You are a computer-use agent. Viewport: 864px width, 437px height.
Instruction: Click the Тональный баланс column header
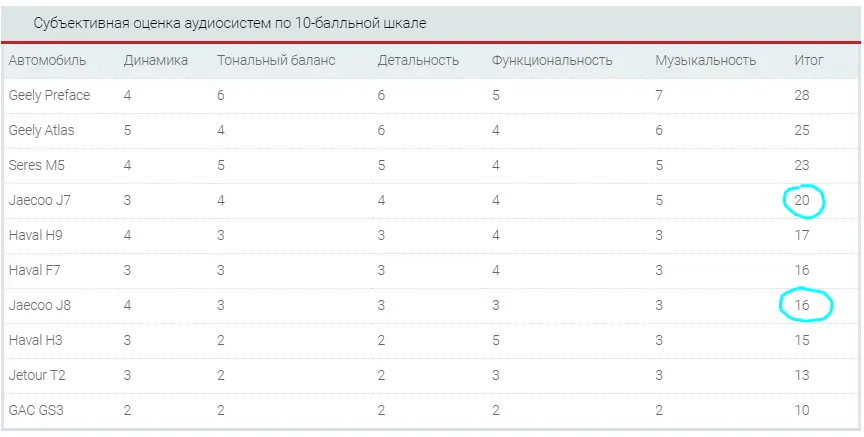[x=276, y=60]
